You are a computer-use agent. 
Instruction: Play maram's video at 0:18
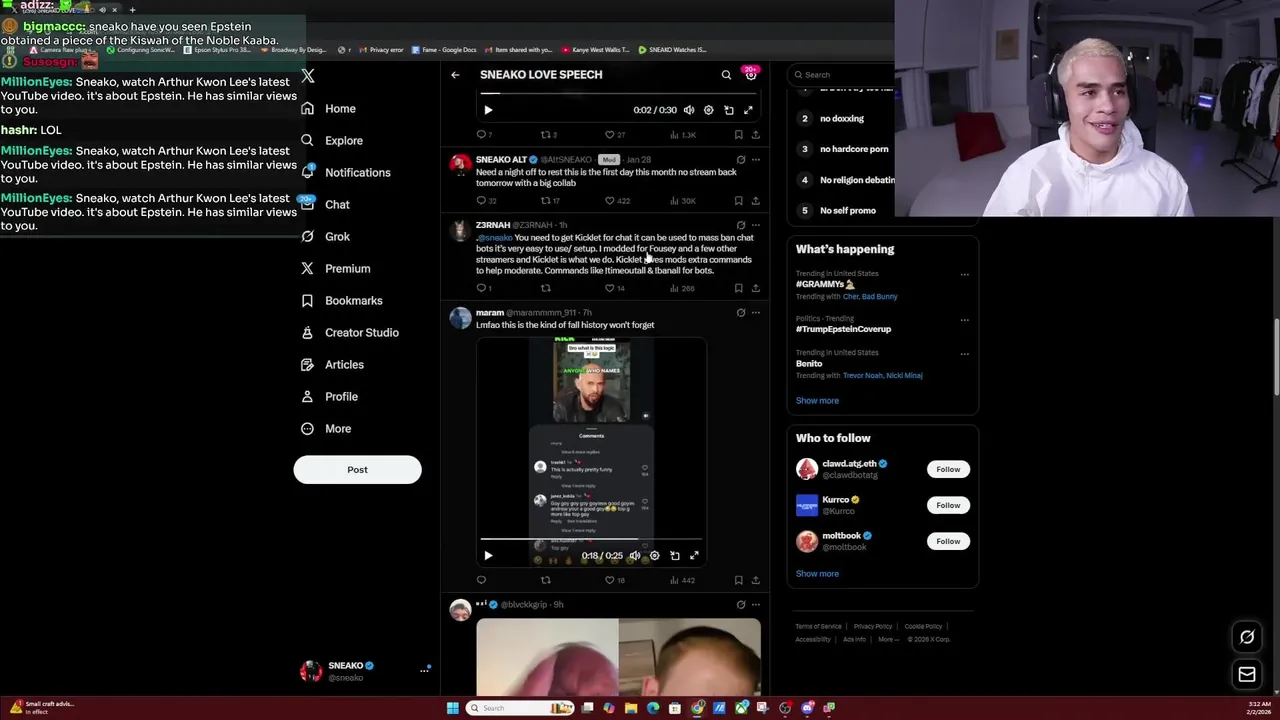click(488, 556)
